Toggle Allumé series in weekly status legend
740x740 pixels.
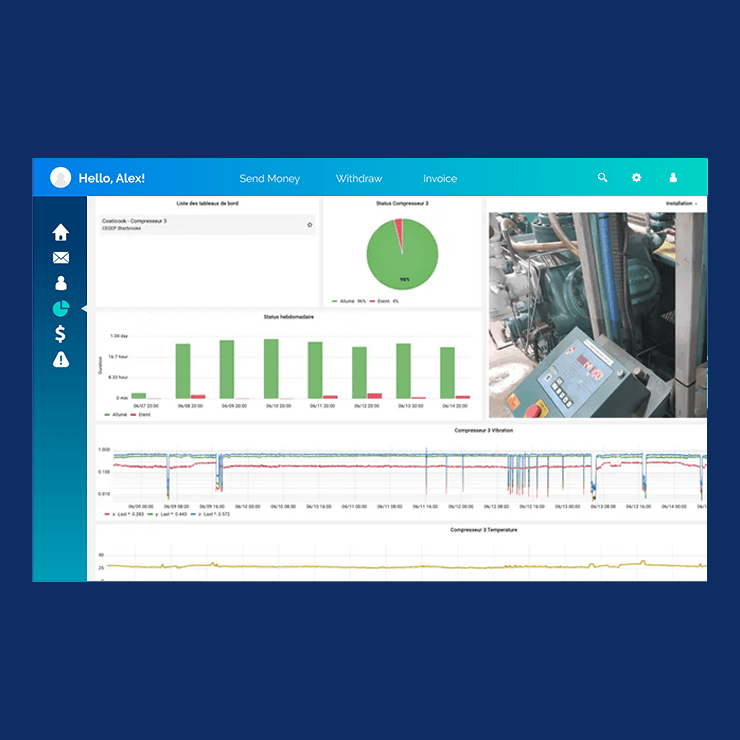[x=116, y=415]
